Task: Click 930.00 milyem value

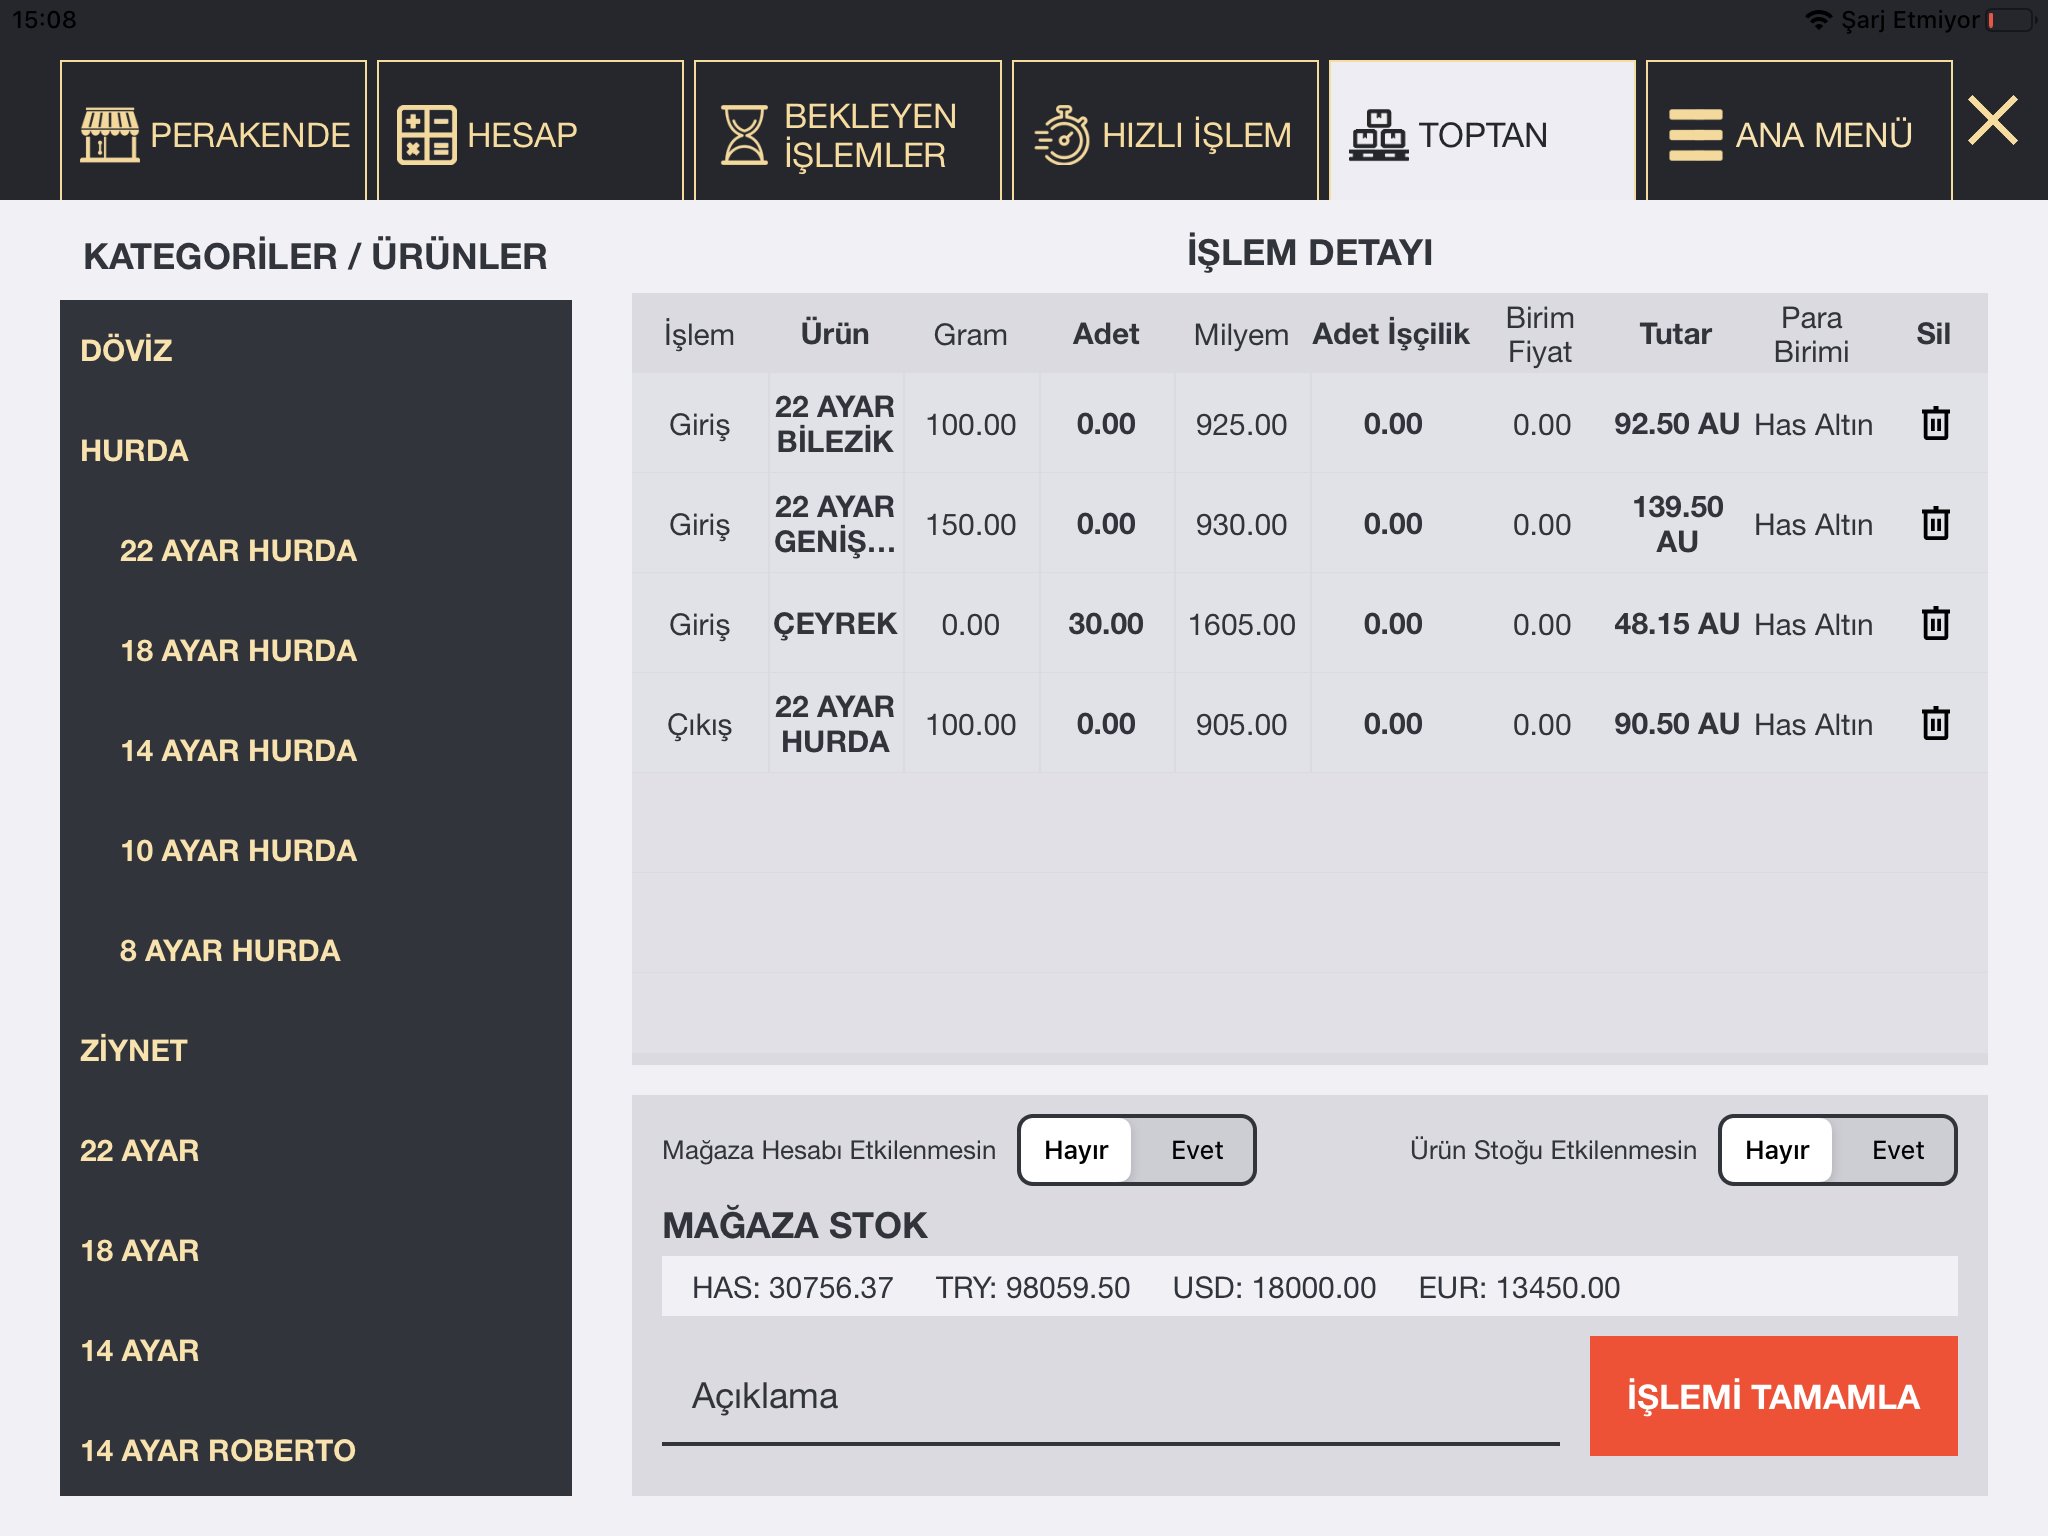Action: [1241, 524]
